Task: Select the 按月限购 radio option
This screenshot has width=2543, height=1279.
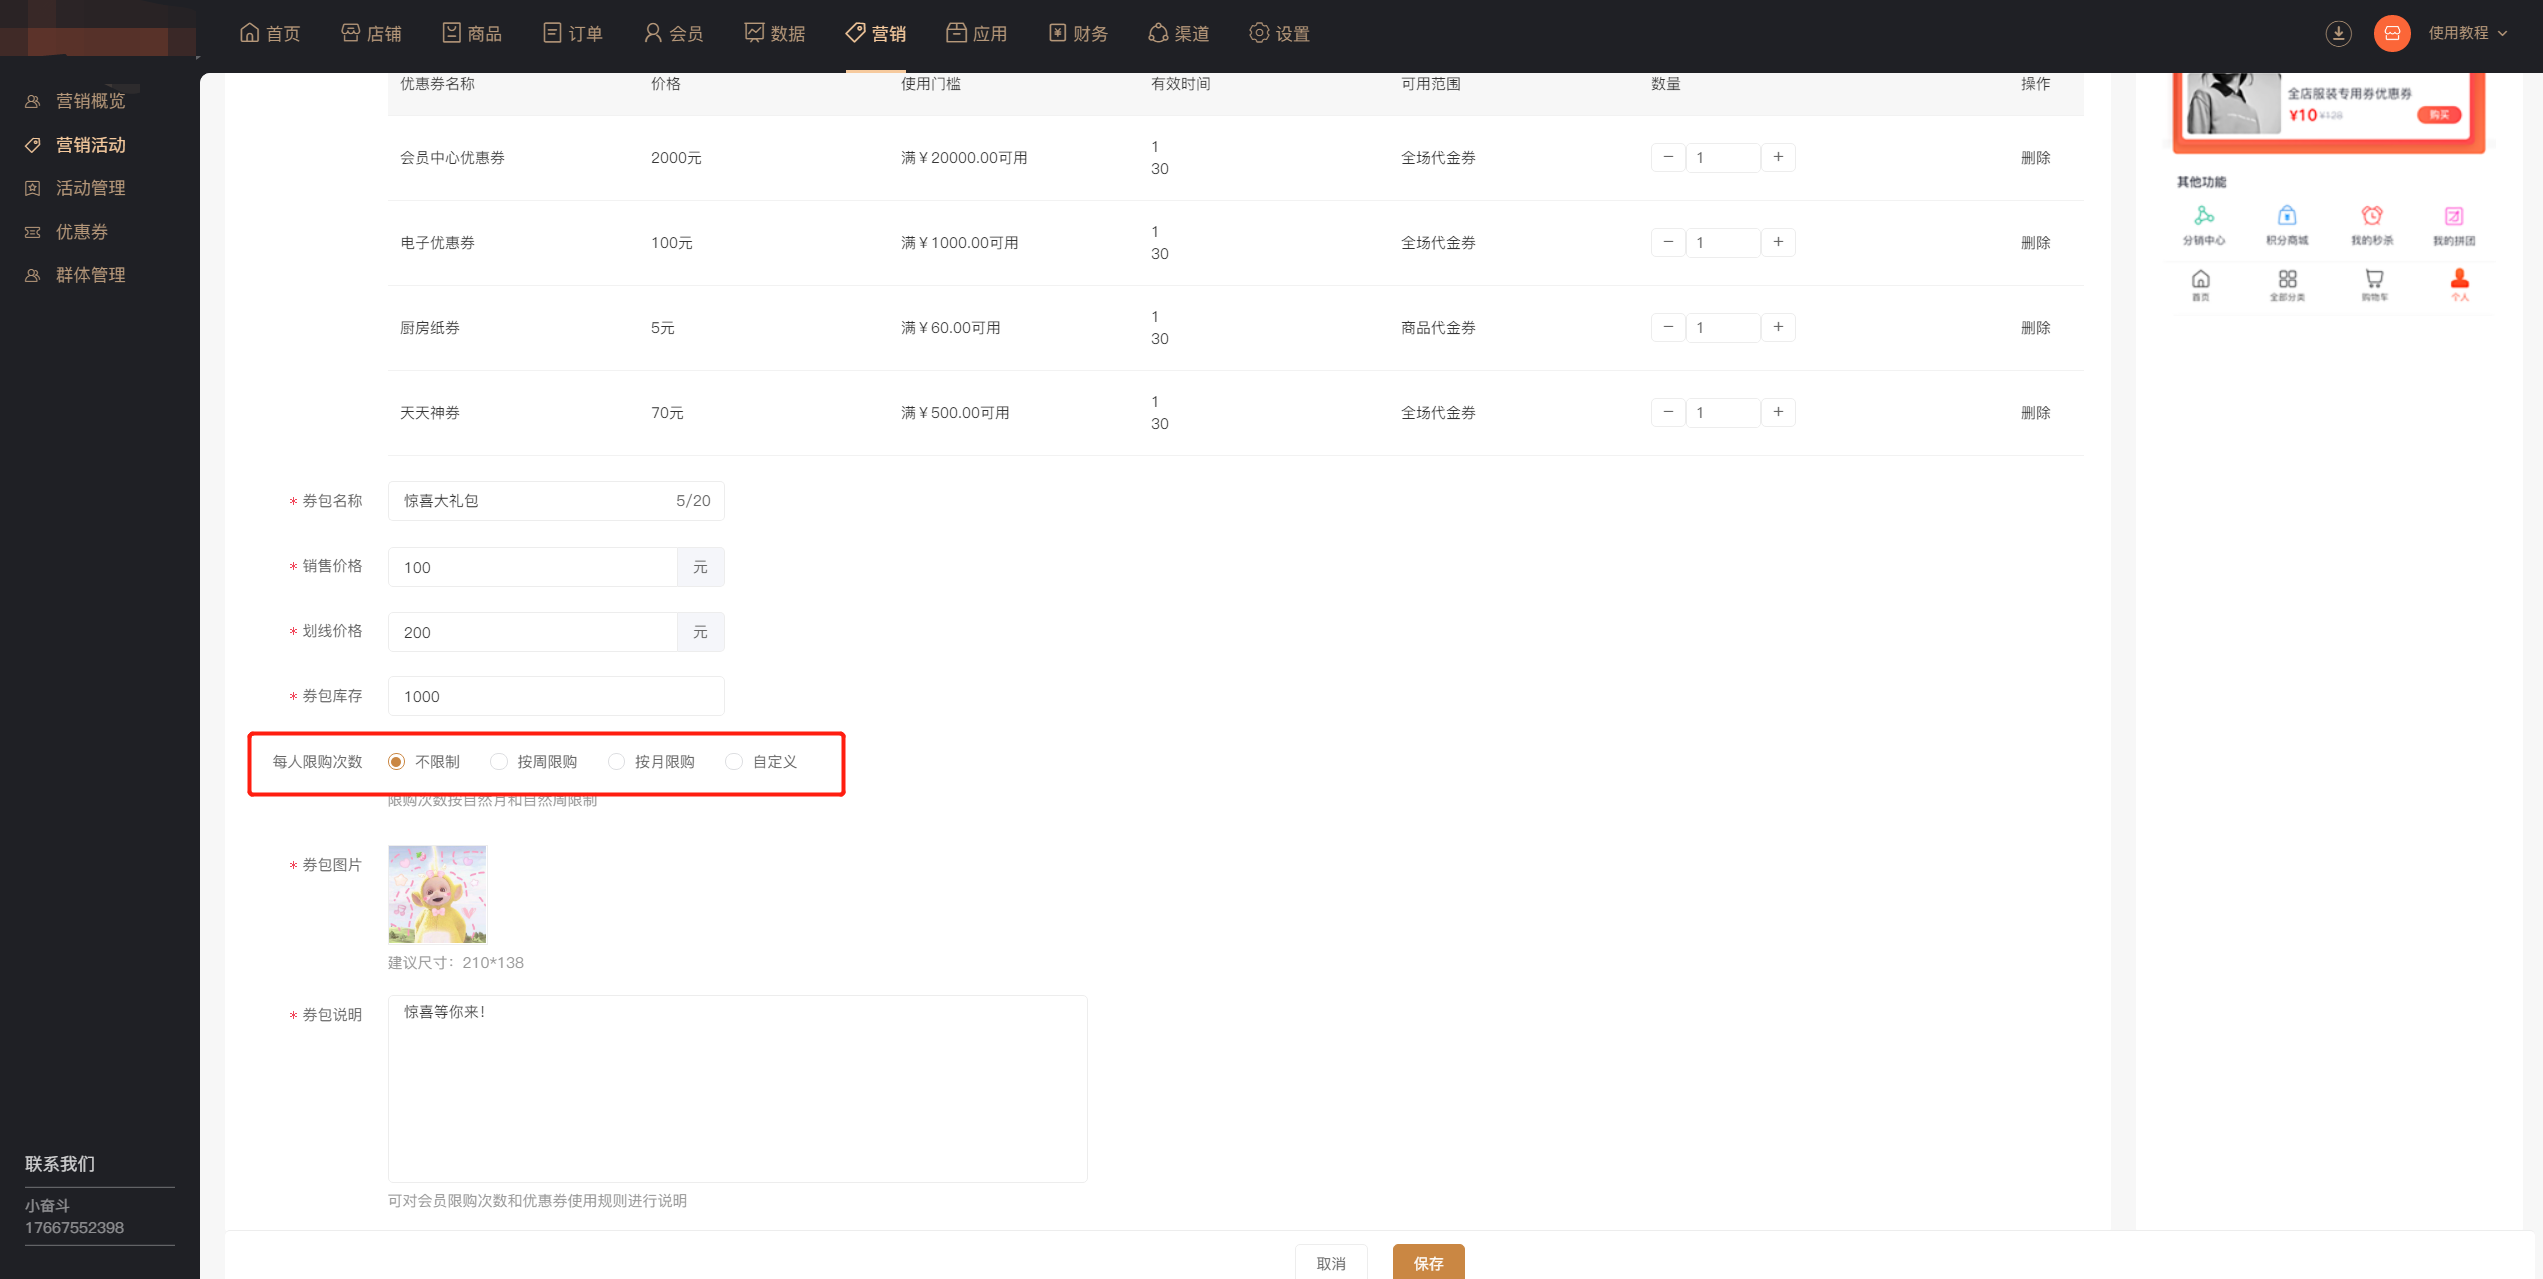Action: click(x=617, y=762)
